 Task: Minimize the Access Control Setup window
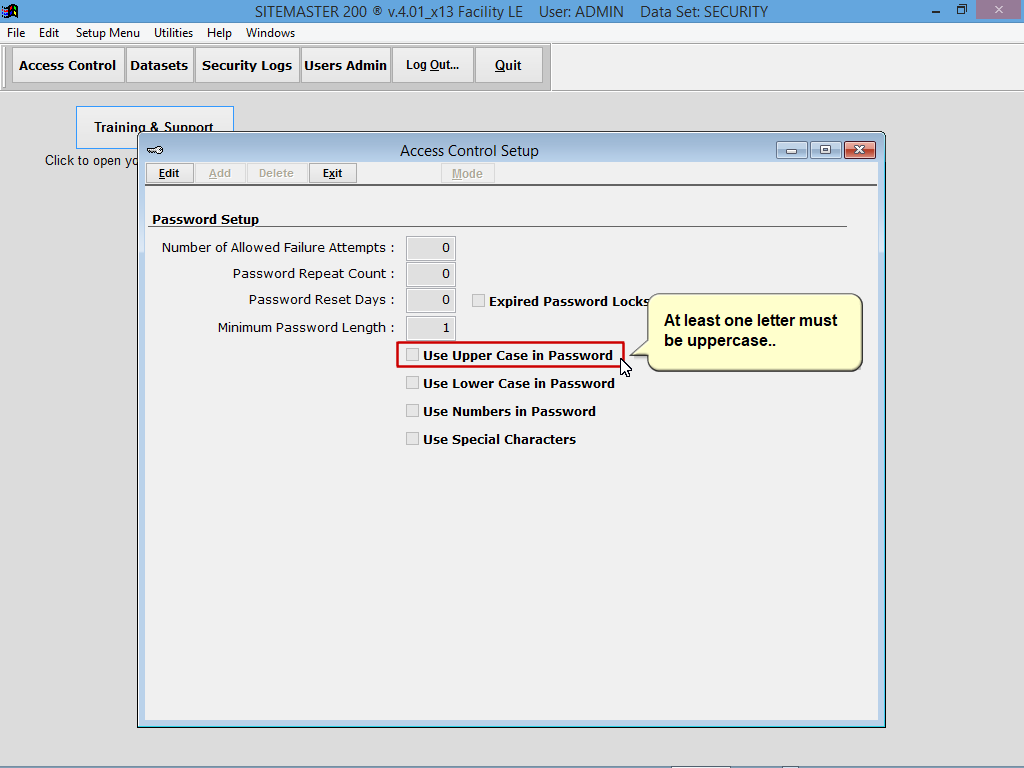pyautogui.click(x=792, y=150)
